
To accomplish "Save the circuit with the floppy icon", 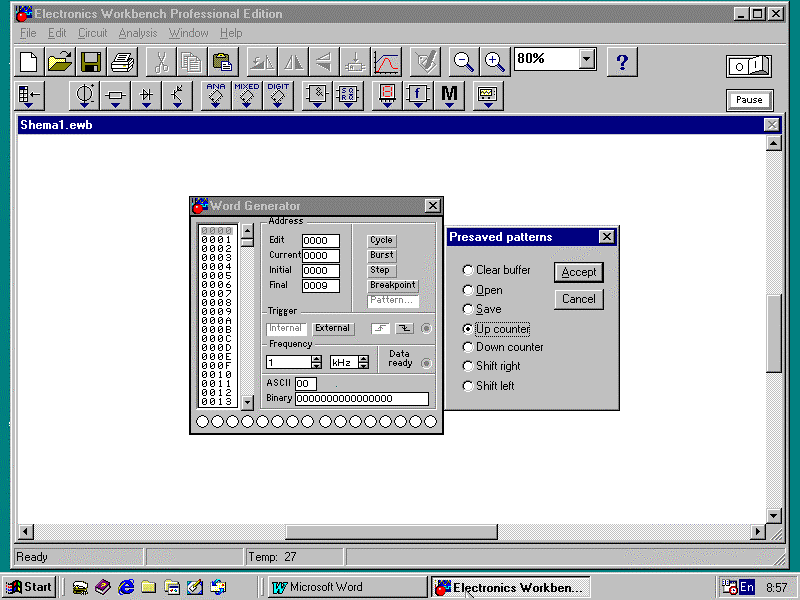I will pyautogui.click(x=91, y=62).
